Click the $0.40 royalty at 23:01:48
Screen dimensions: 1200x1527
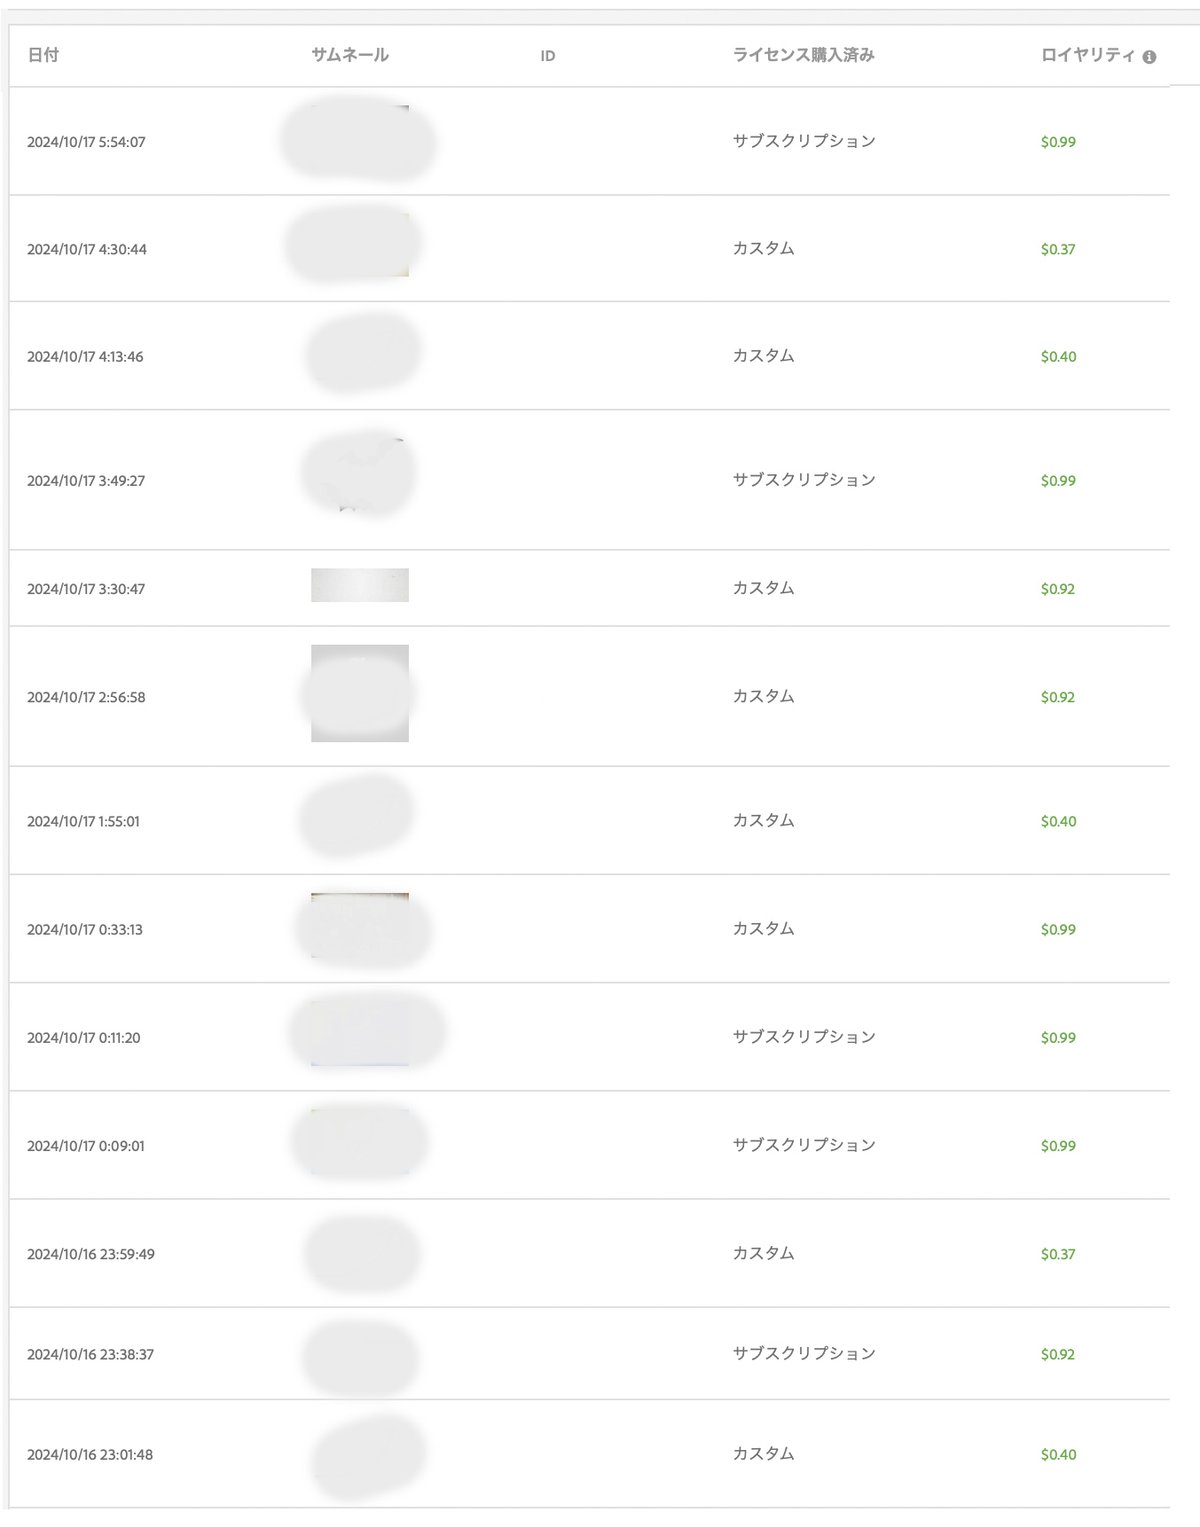[1058, 1454]
